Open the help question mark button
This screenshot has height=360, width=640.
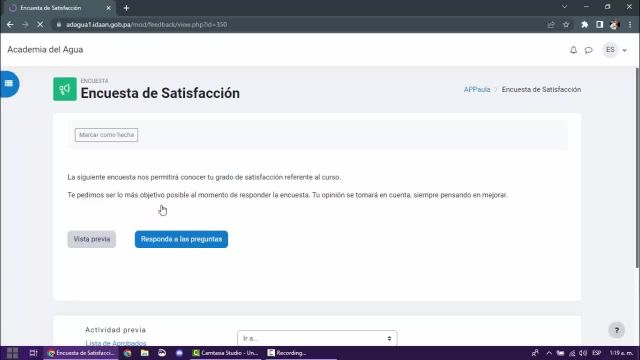click(x=617, y=330)
